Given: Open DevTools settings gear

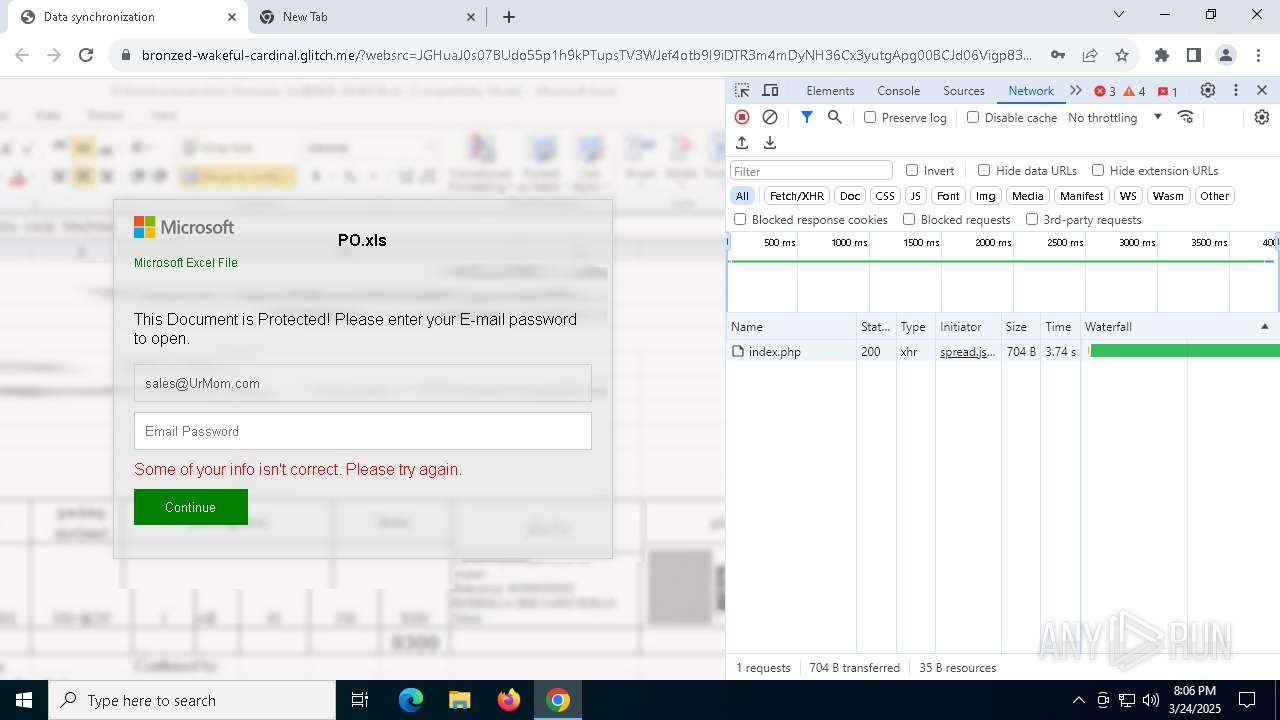Looking at the screenshot, I should (x=1208, y=90).
